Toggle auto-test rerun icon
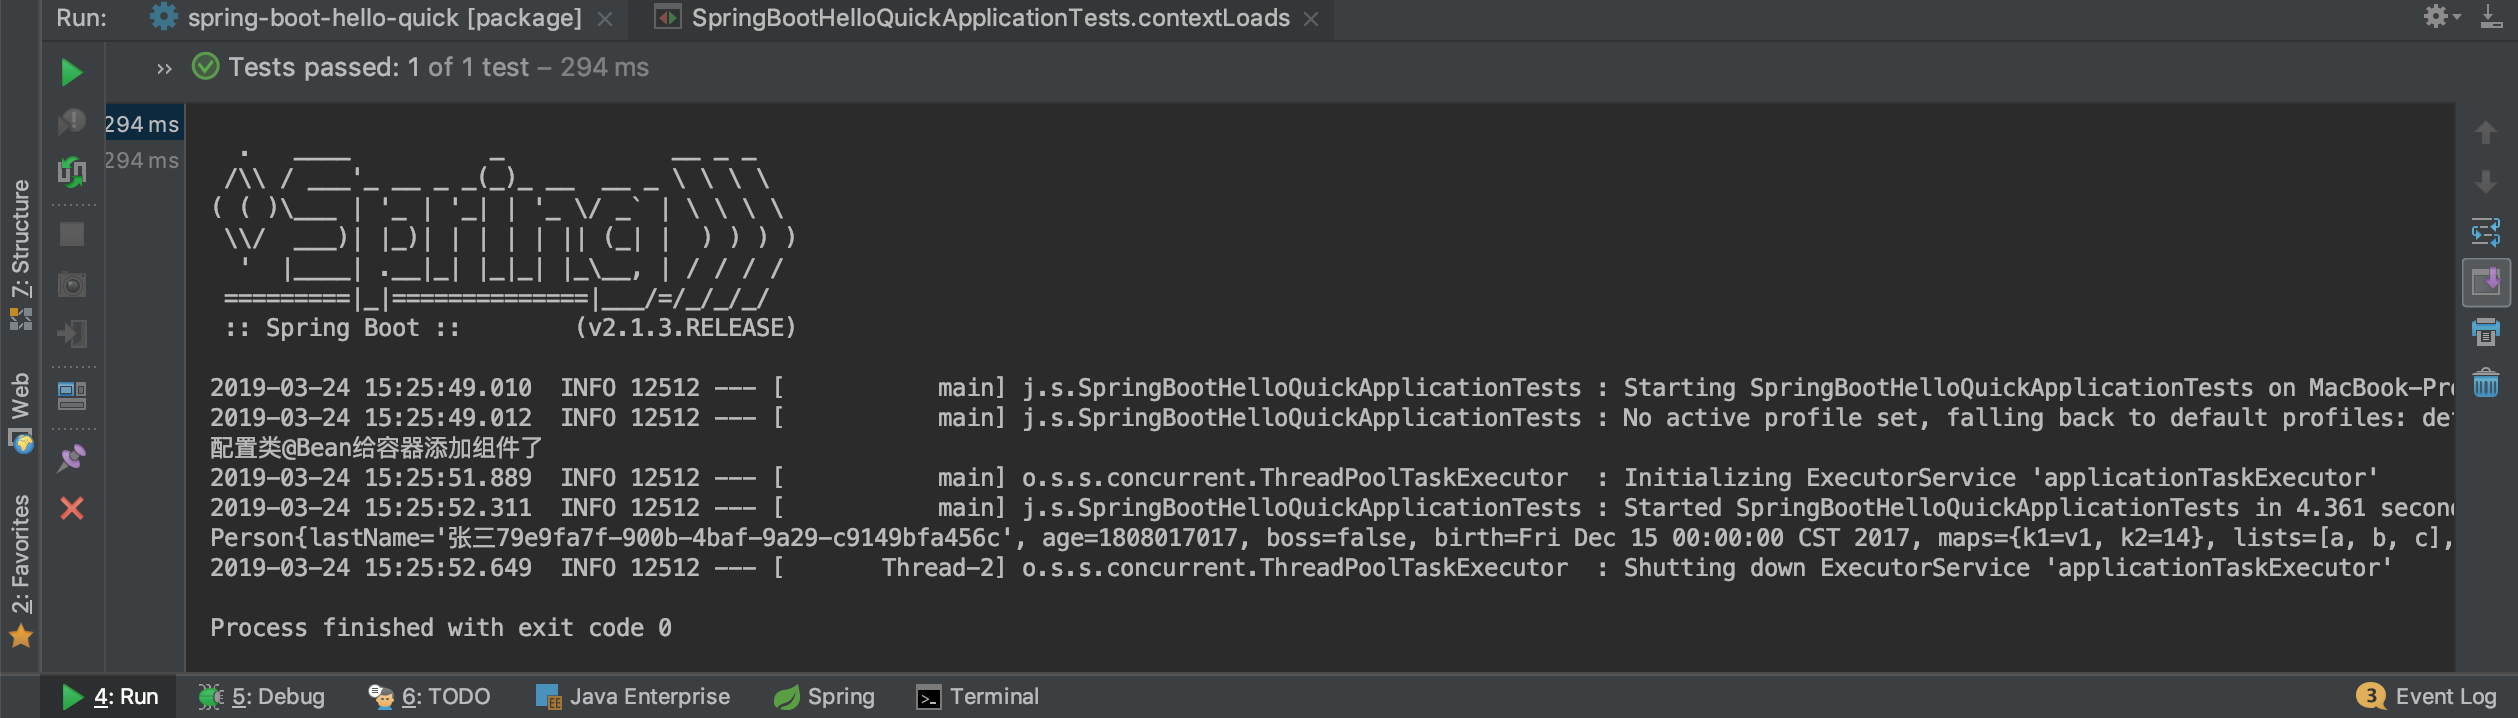Screen dimensions: 2518x718 71,172
